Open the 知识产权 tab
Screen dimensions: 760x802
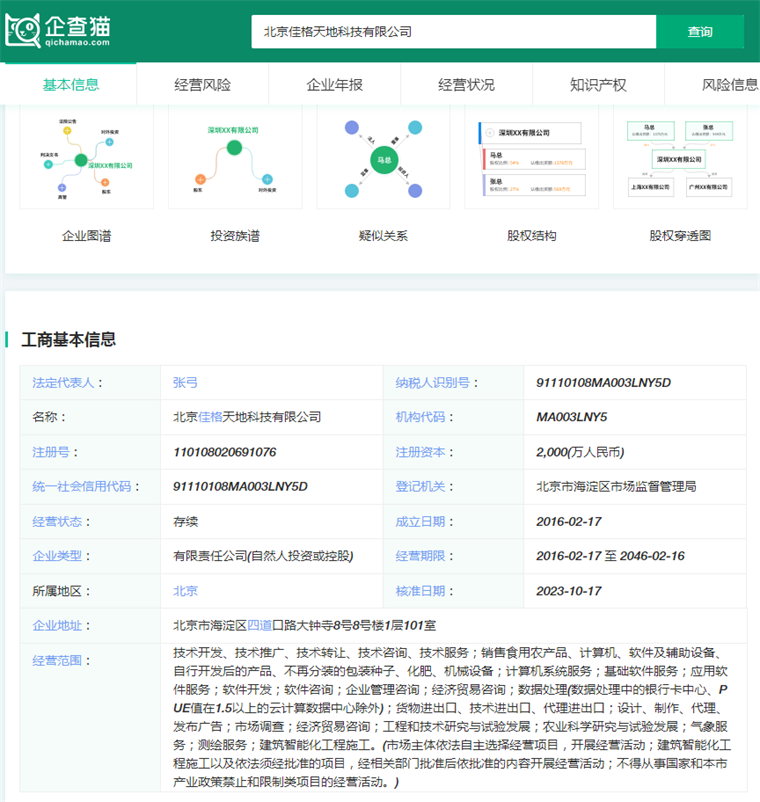coord(598,84)
